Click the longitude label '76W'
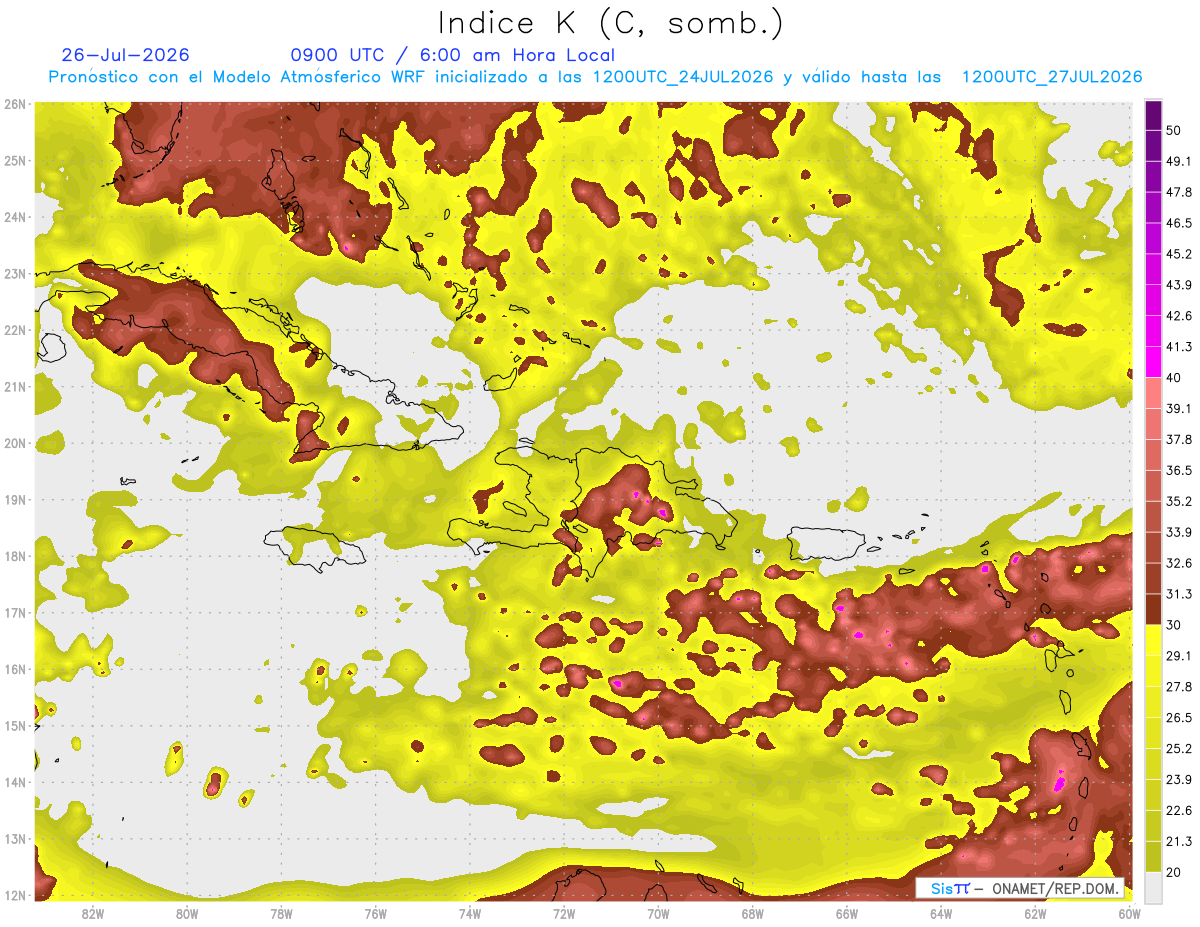The height and width of the screenshot is (927, 1200). pos(375,914)
